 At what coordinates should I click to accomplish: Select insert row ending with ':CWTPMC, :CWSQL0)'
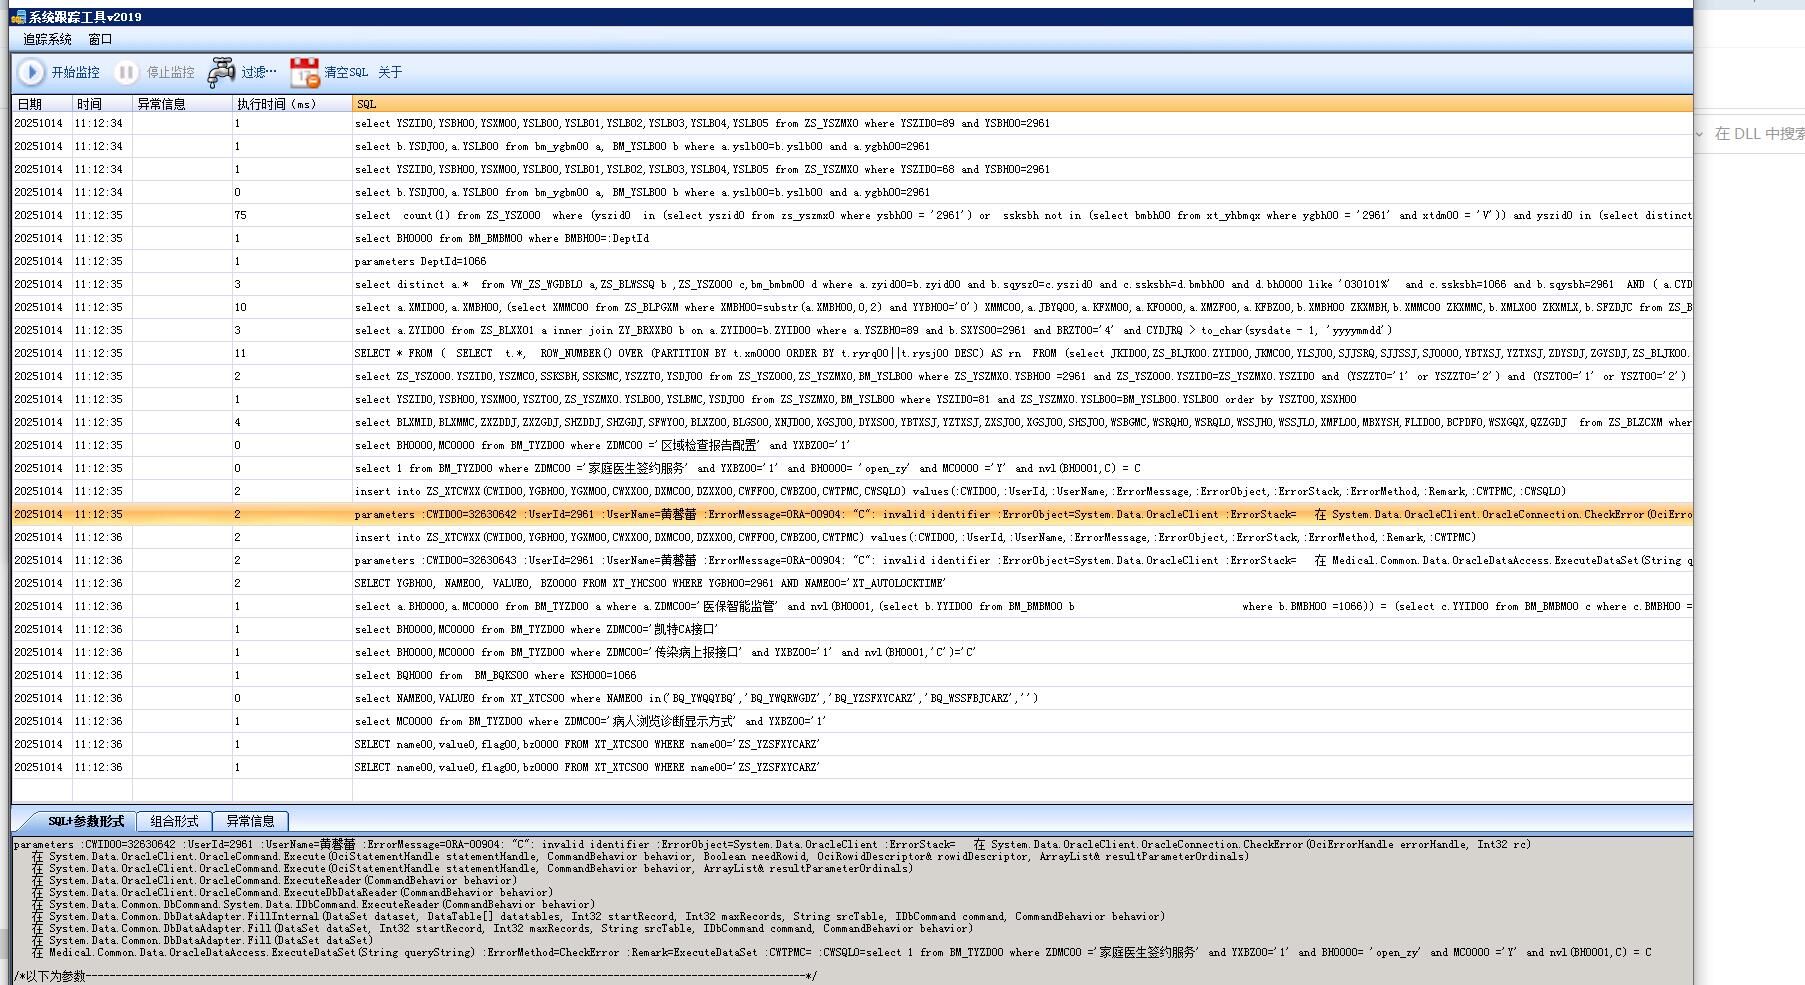(x=852, y=491)
